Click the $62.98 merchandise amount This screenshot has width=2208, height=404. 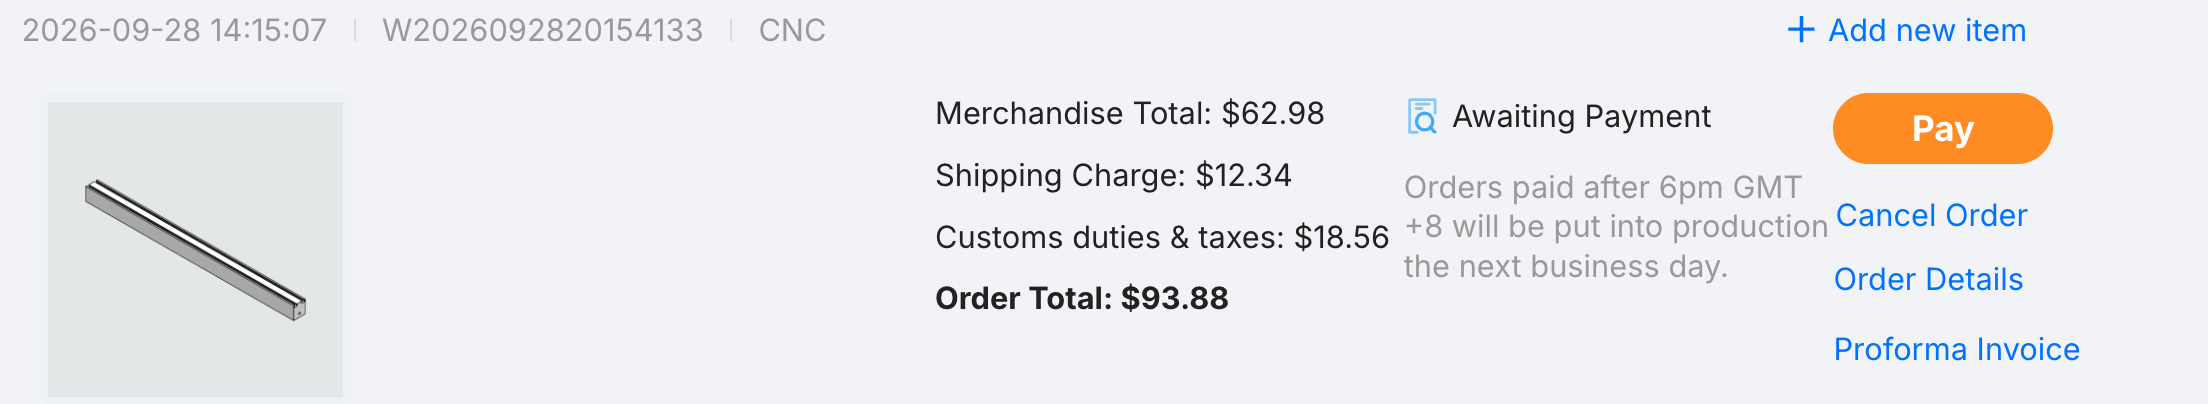click(1273, 113)
